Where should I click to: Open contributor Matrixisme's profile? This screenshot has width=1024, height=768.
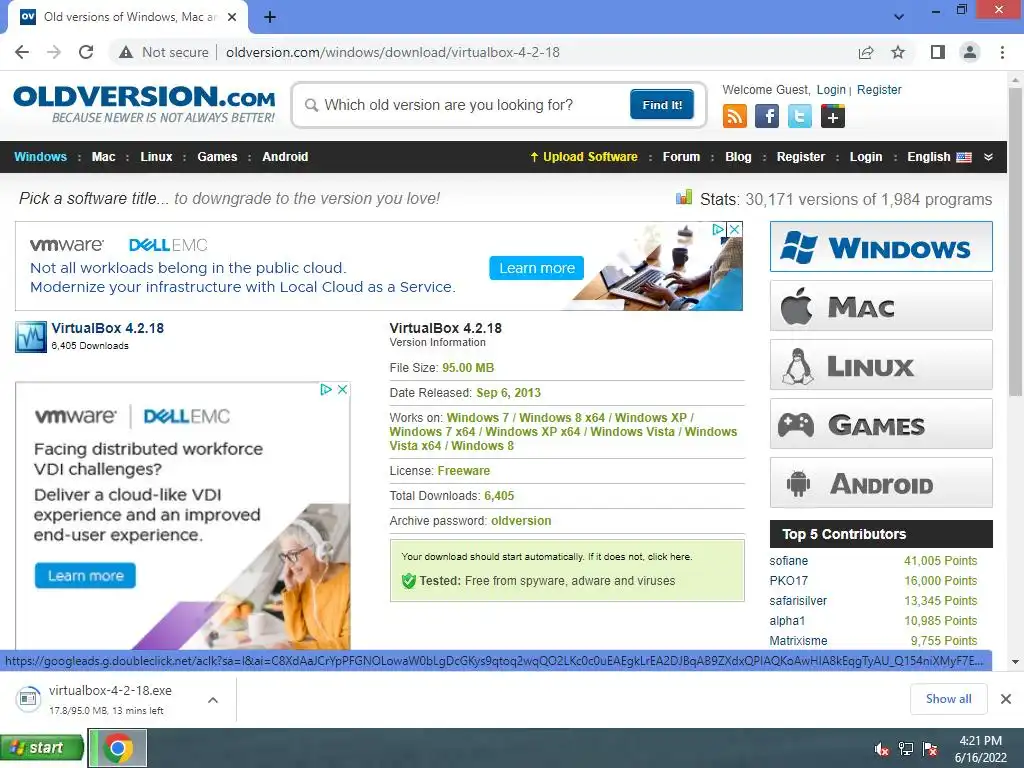click(798, 641)
